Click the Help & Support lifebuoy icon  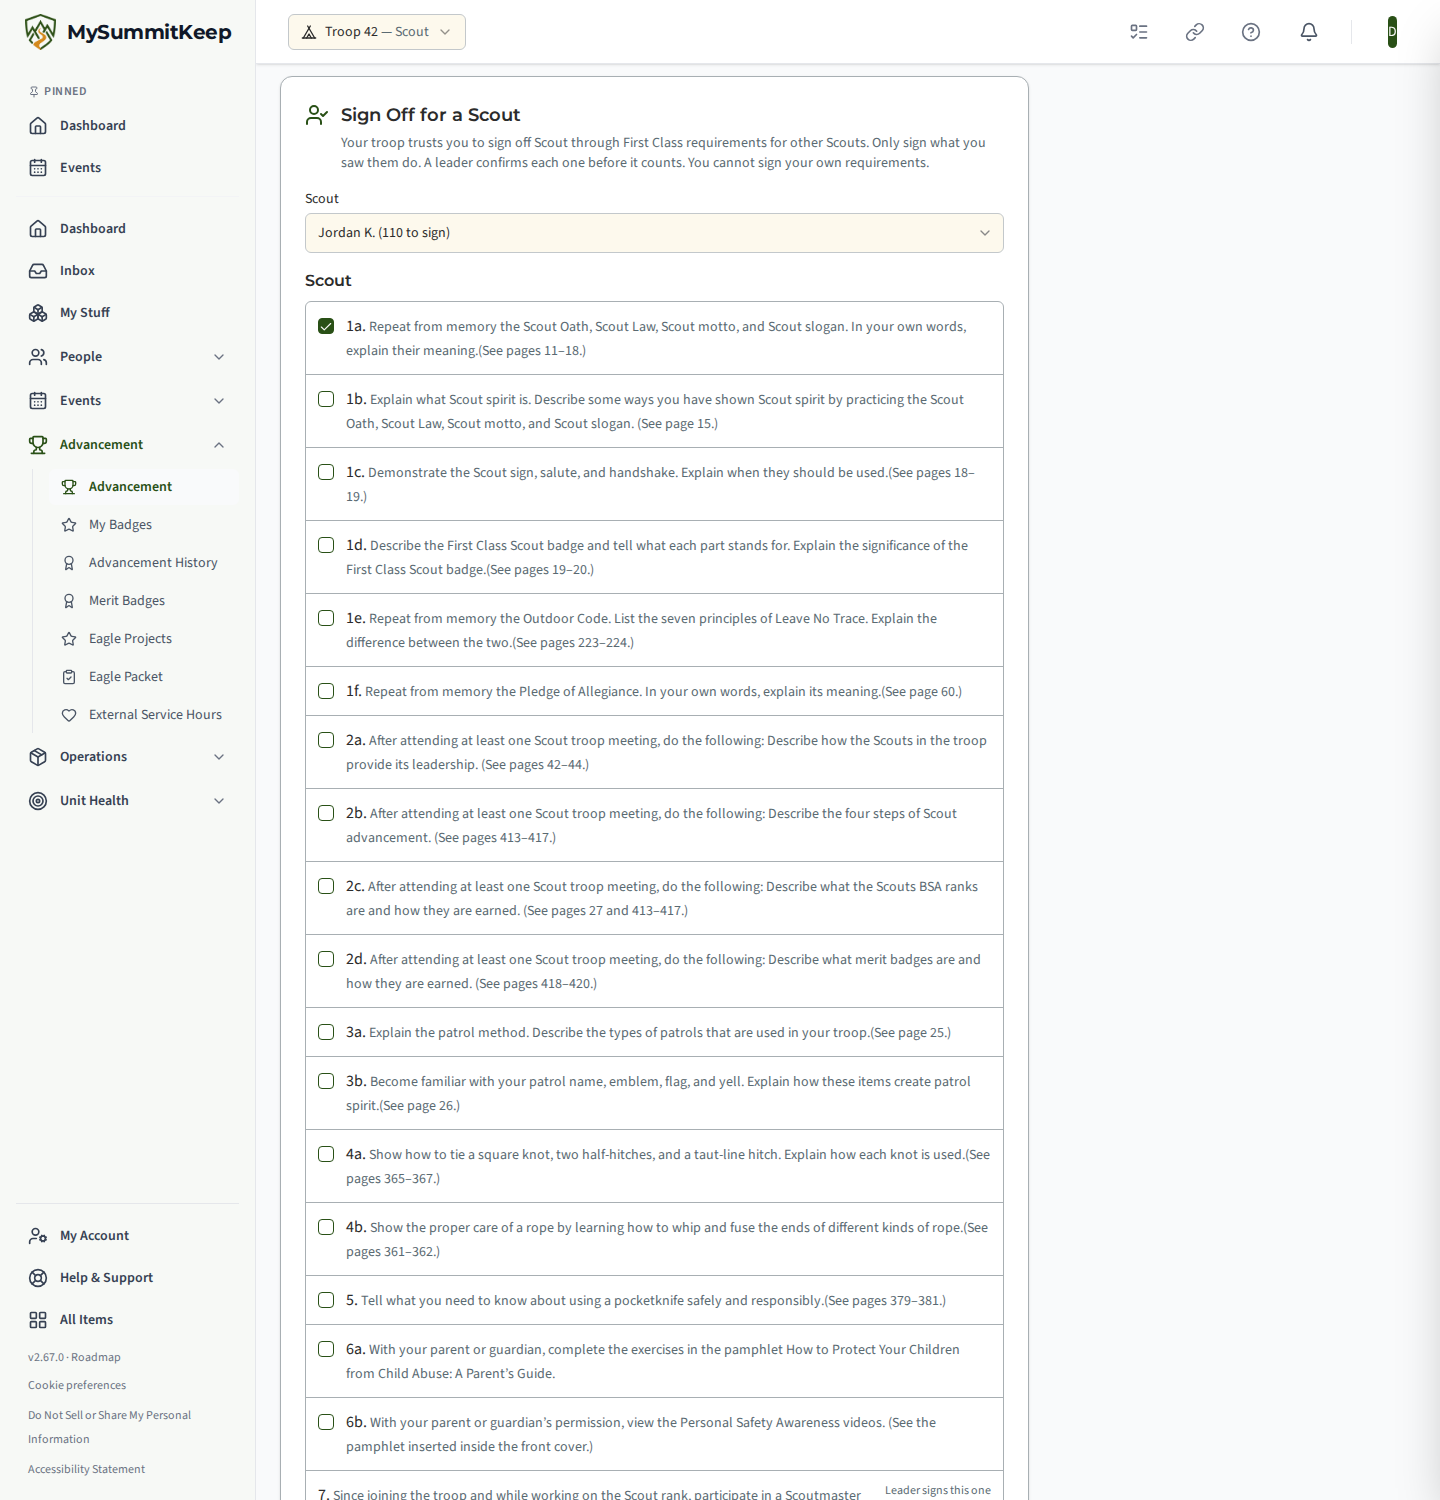tap(38, 1278)
